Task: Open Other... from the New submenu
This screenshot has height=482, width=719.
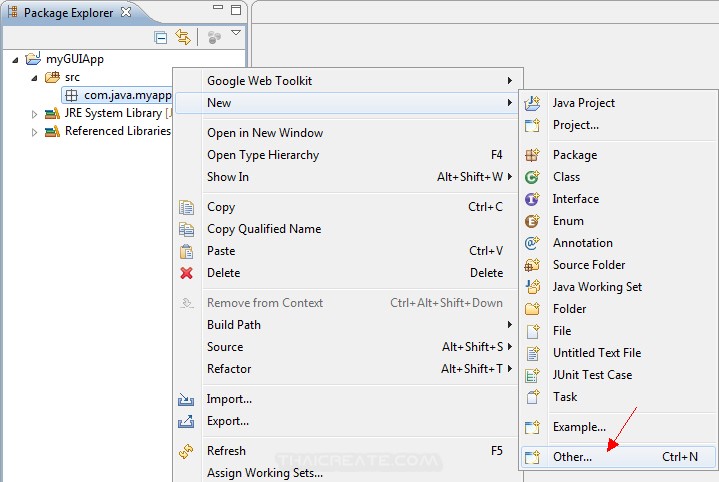Action: pos(572,457)
